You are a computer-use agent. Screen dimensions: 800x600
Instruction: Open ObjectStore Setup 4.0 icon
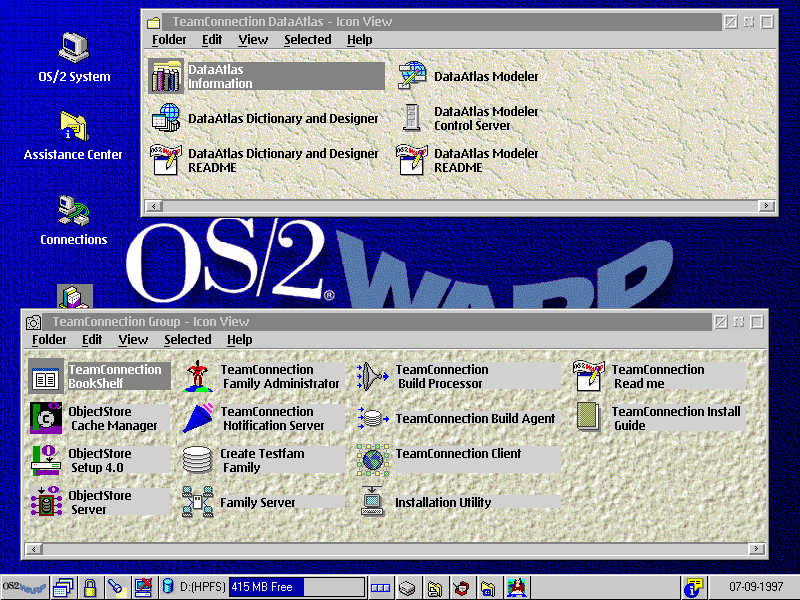pos(45,460)
